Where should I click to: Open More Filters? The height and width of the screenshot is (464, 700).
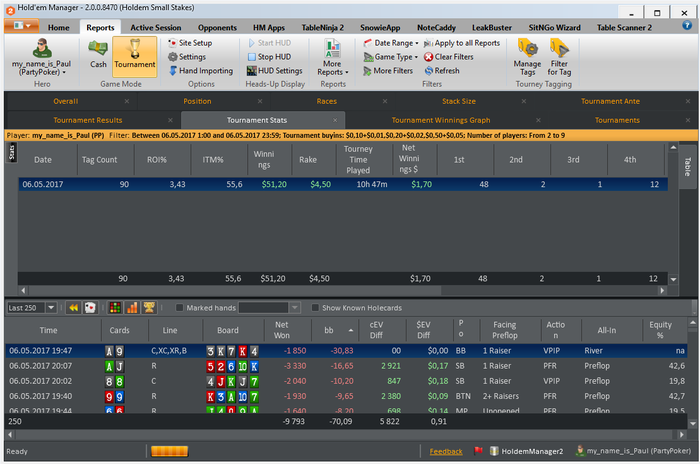pos(388,71)
